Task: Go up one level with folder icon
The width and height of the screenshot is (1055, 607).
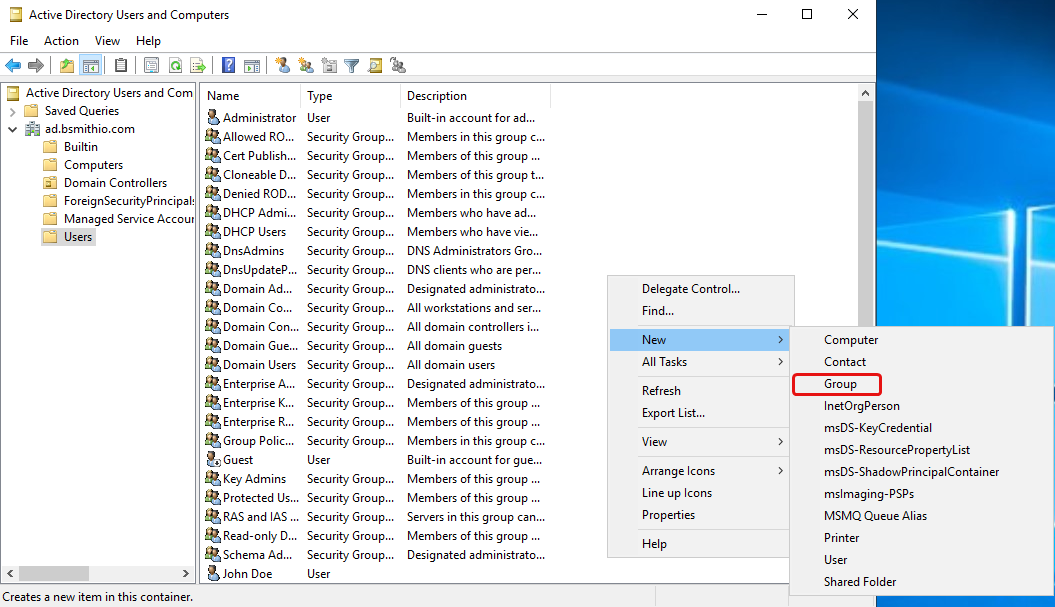Action: click(67, 65)
